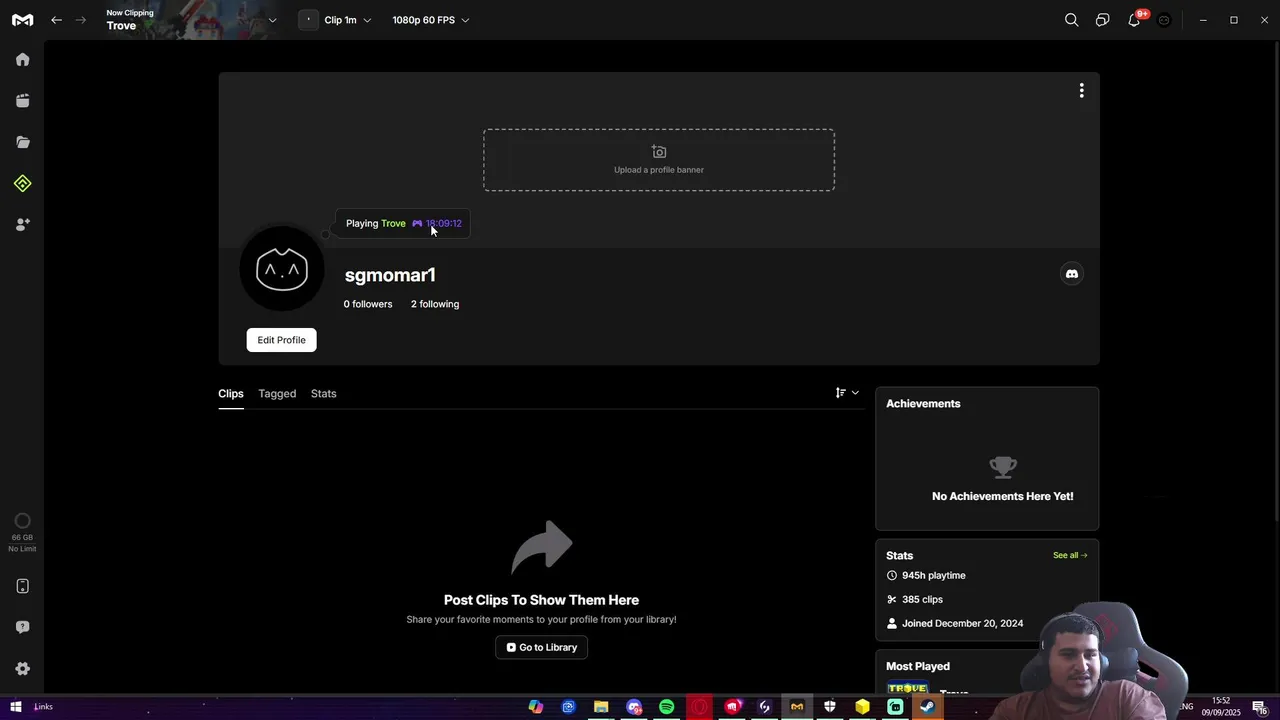
Task: Open Steam from the taskbar
Action: tap(928, 707)
